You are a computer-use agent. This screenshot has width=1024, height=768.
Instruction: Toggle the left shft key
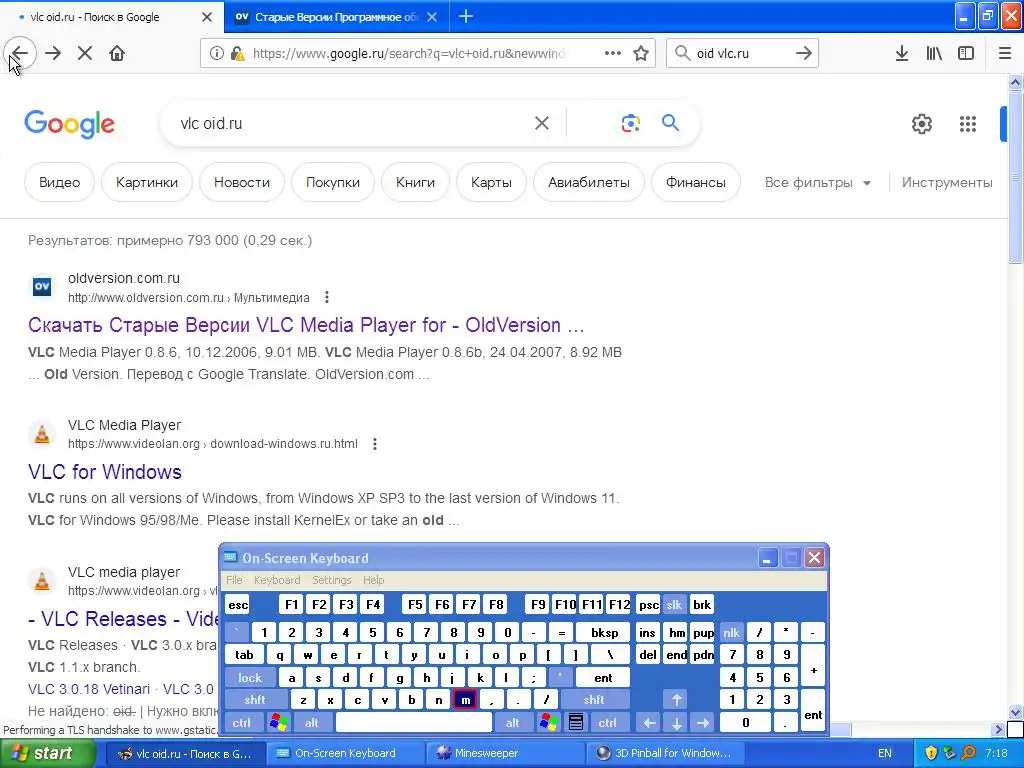(x=255, y=700)
